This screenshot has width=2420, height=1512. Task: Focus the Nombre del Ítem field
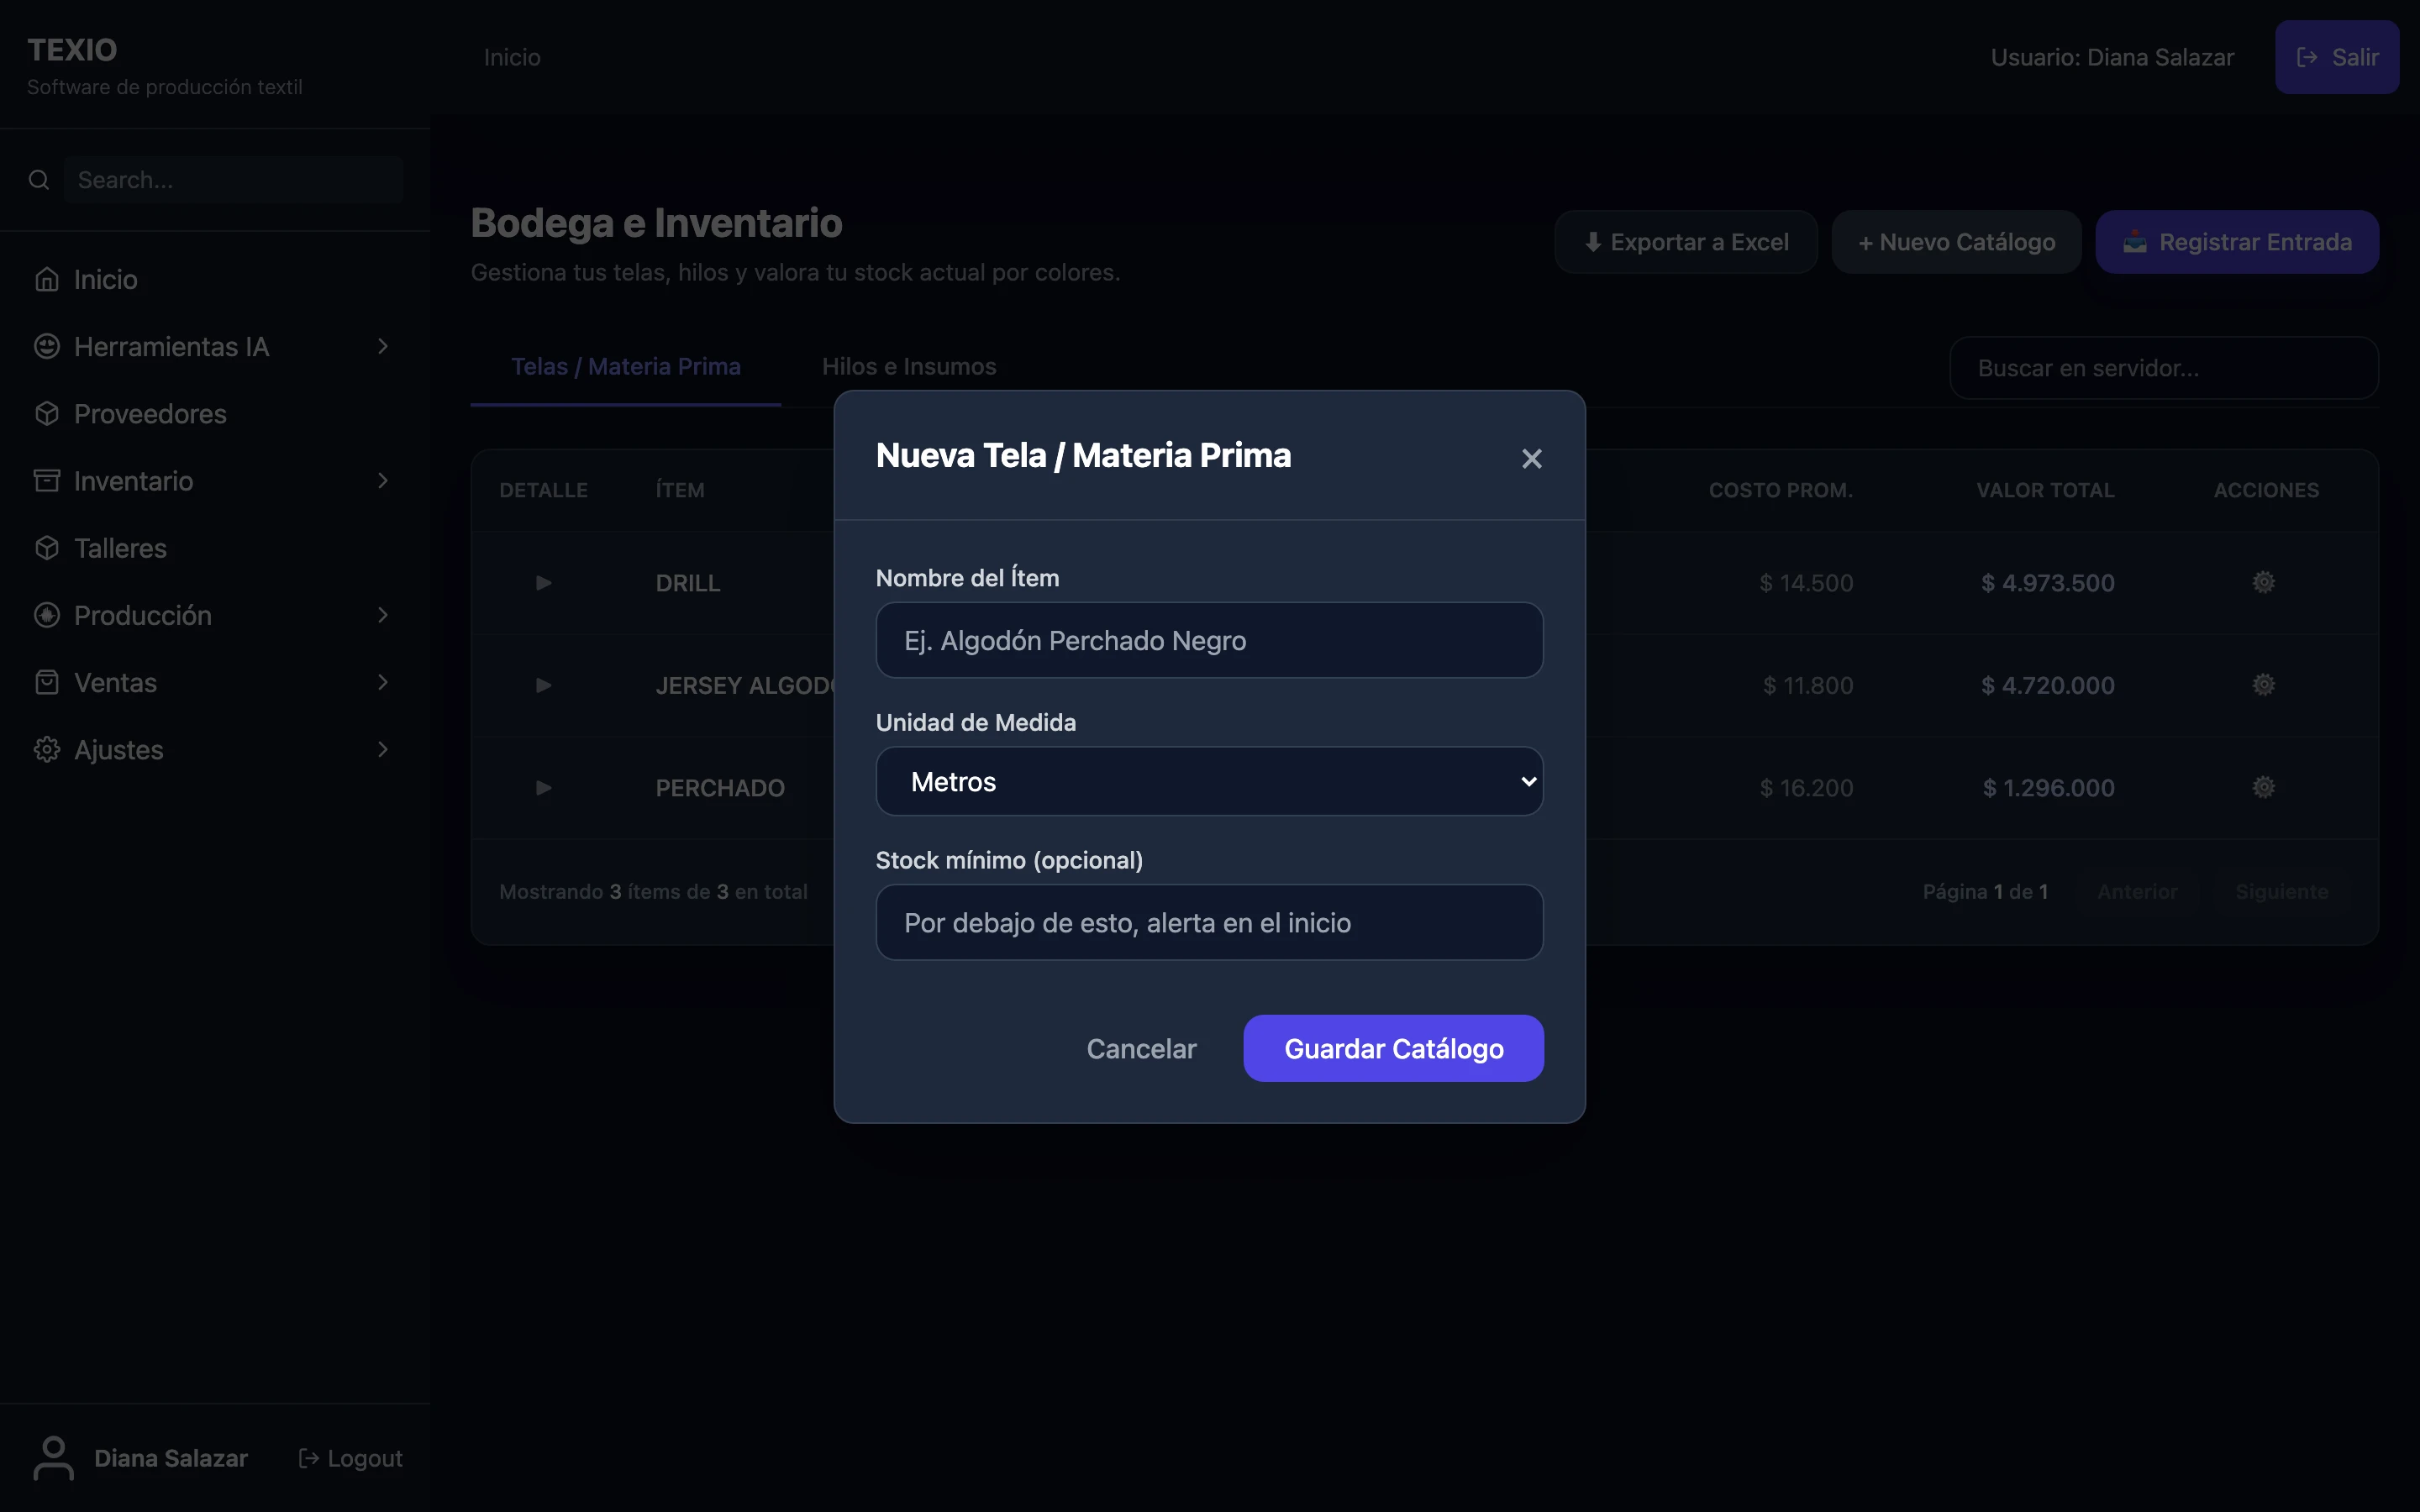point(1209,640)
